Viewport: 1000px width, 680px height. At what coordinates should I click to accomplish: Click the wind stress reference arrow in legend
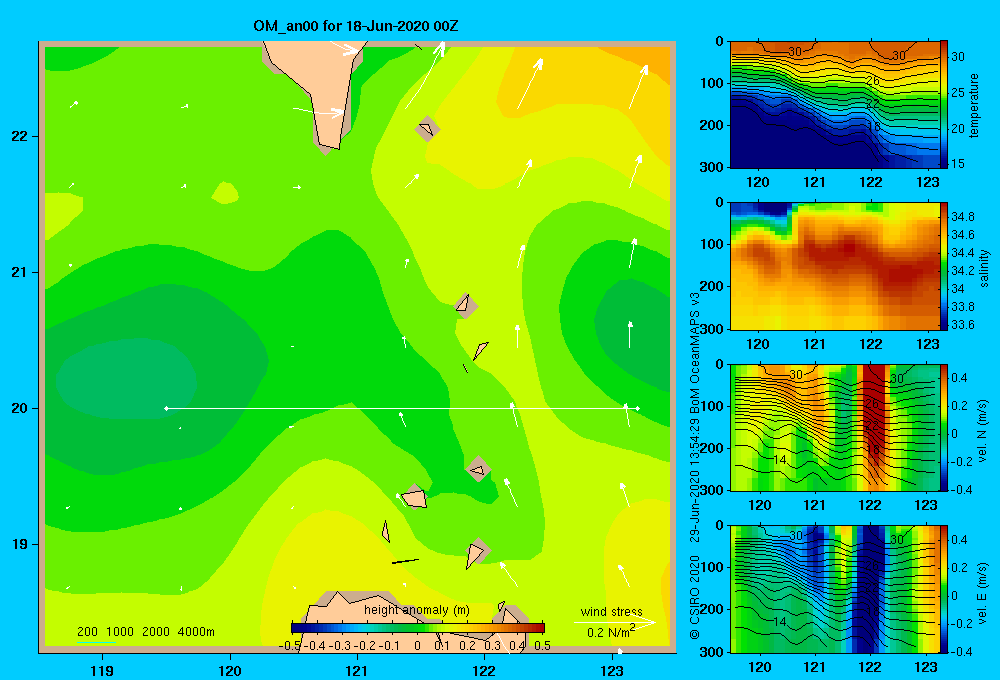click(x=614, y=621)
